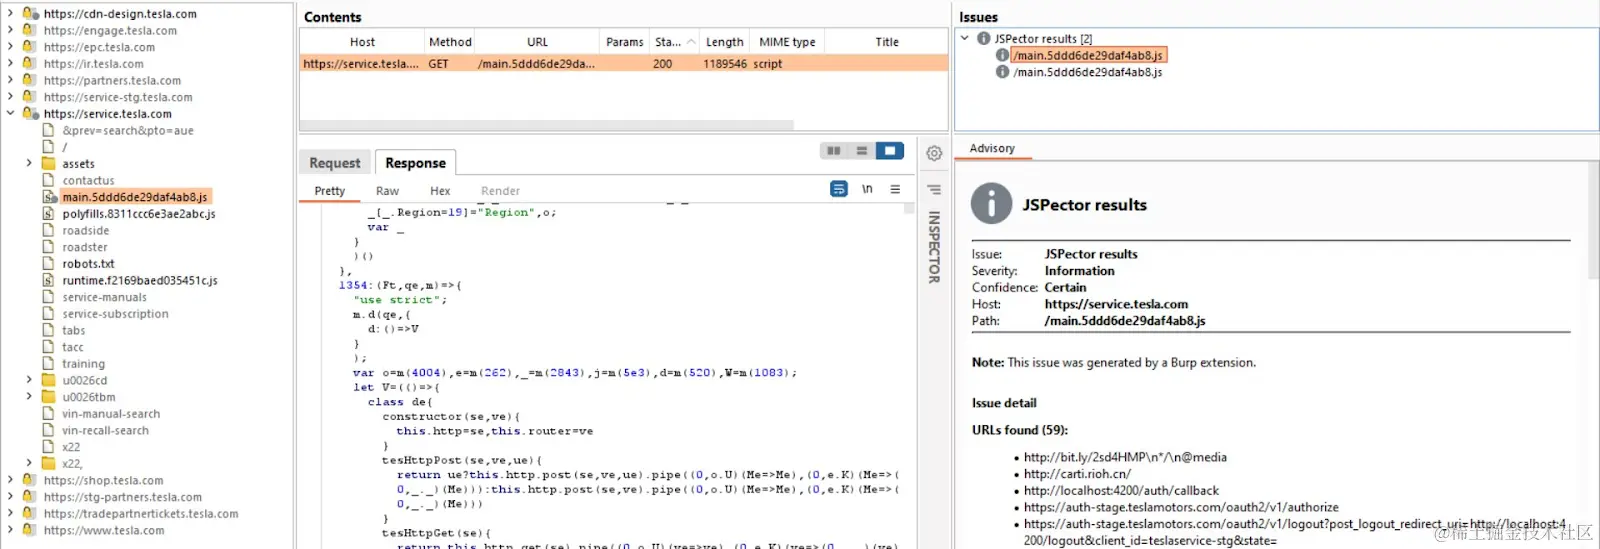Click the assets folder icon
The image size is (1600, 549).
48,164
